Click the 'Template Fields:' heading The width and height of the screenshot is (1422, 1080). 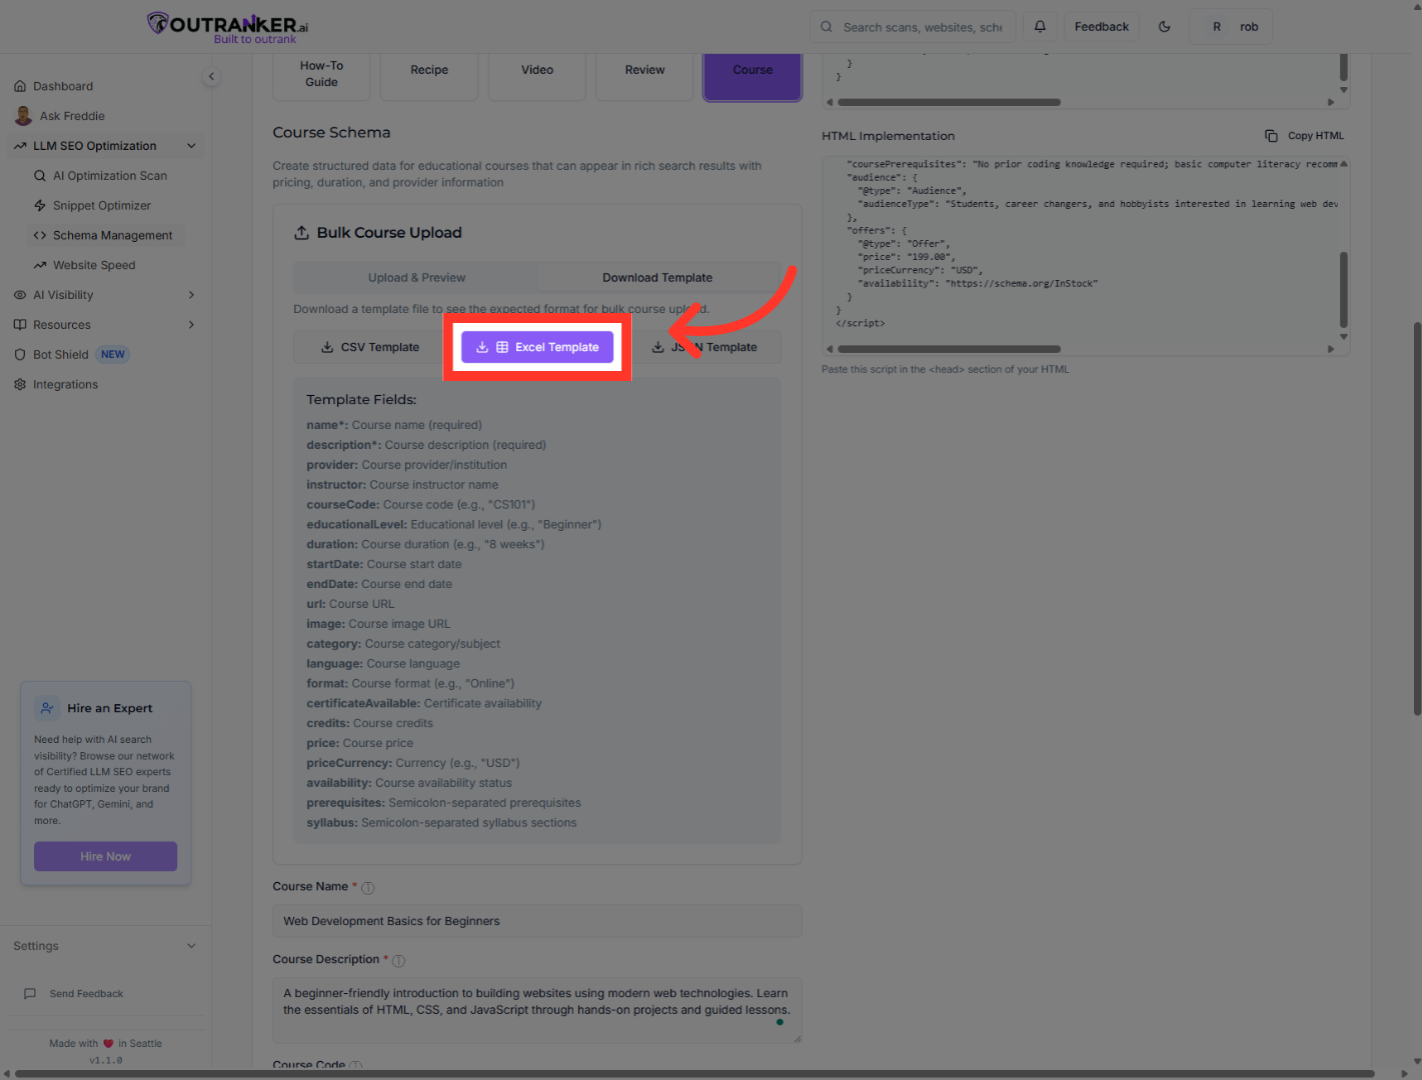click(361, 400)
